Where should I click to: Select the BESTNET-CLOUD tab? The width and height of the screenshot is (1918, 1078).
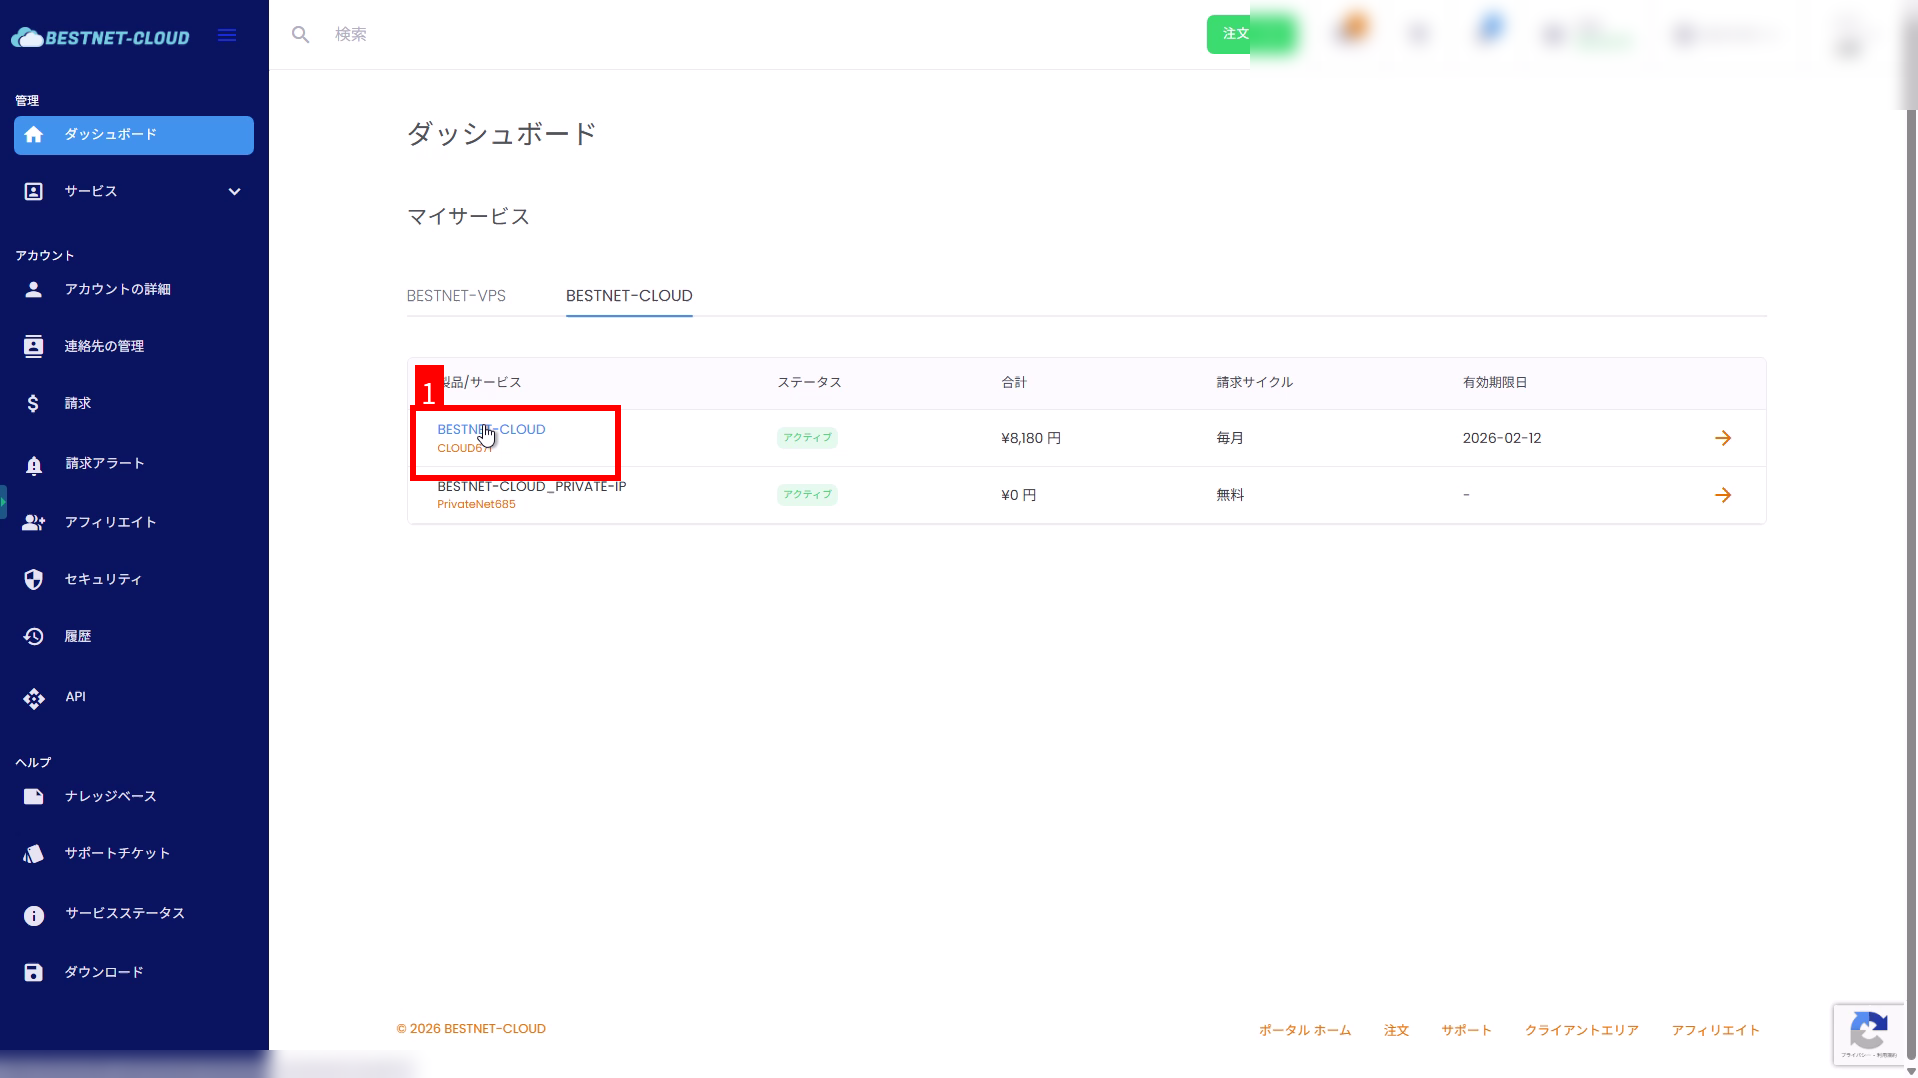click(x=628, y=296)
